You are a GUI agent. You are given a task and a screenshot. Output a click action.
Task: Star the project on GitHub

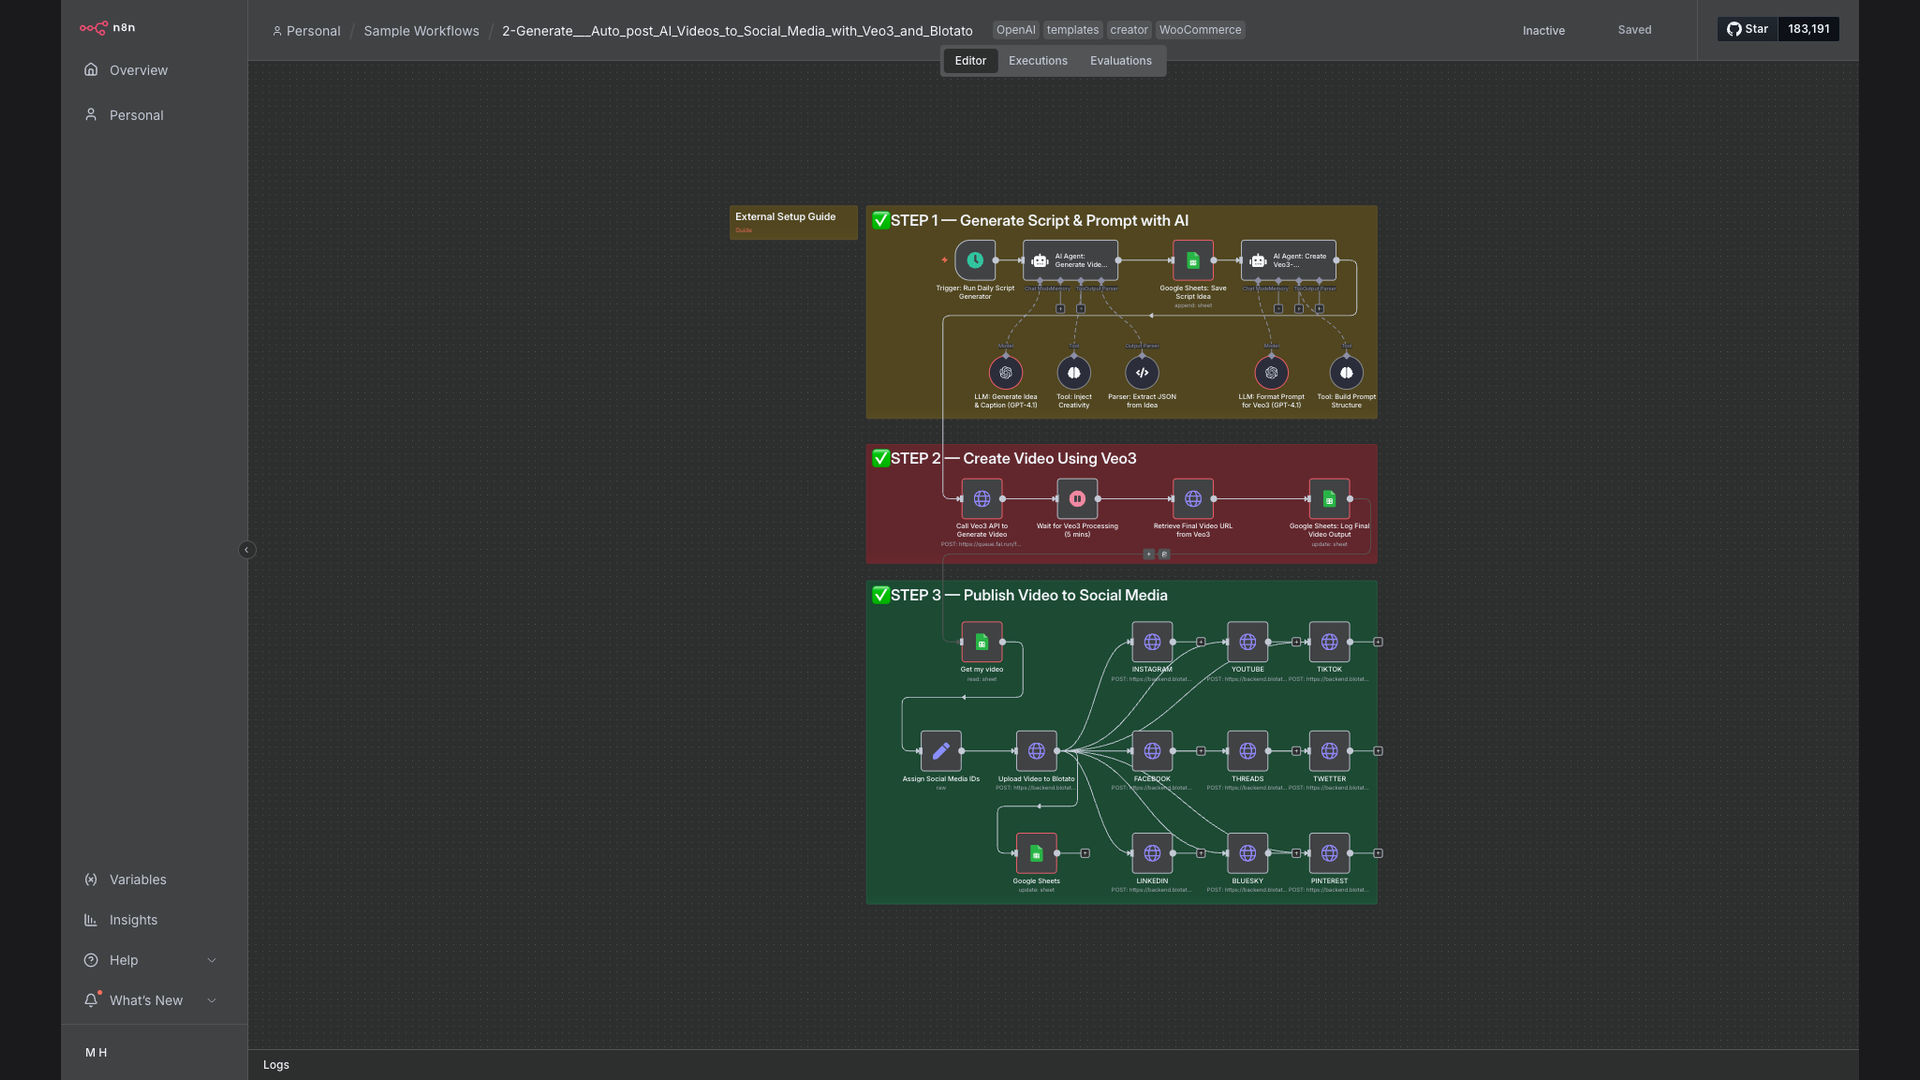point(1747,29)
